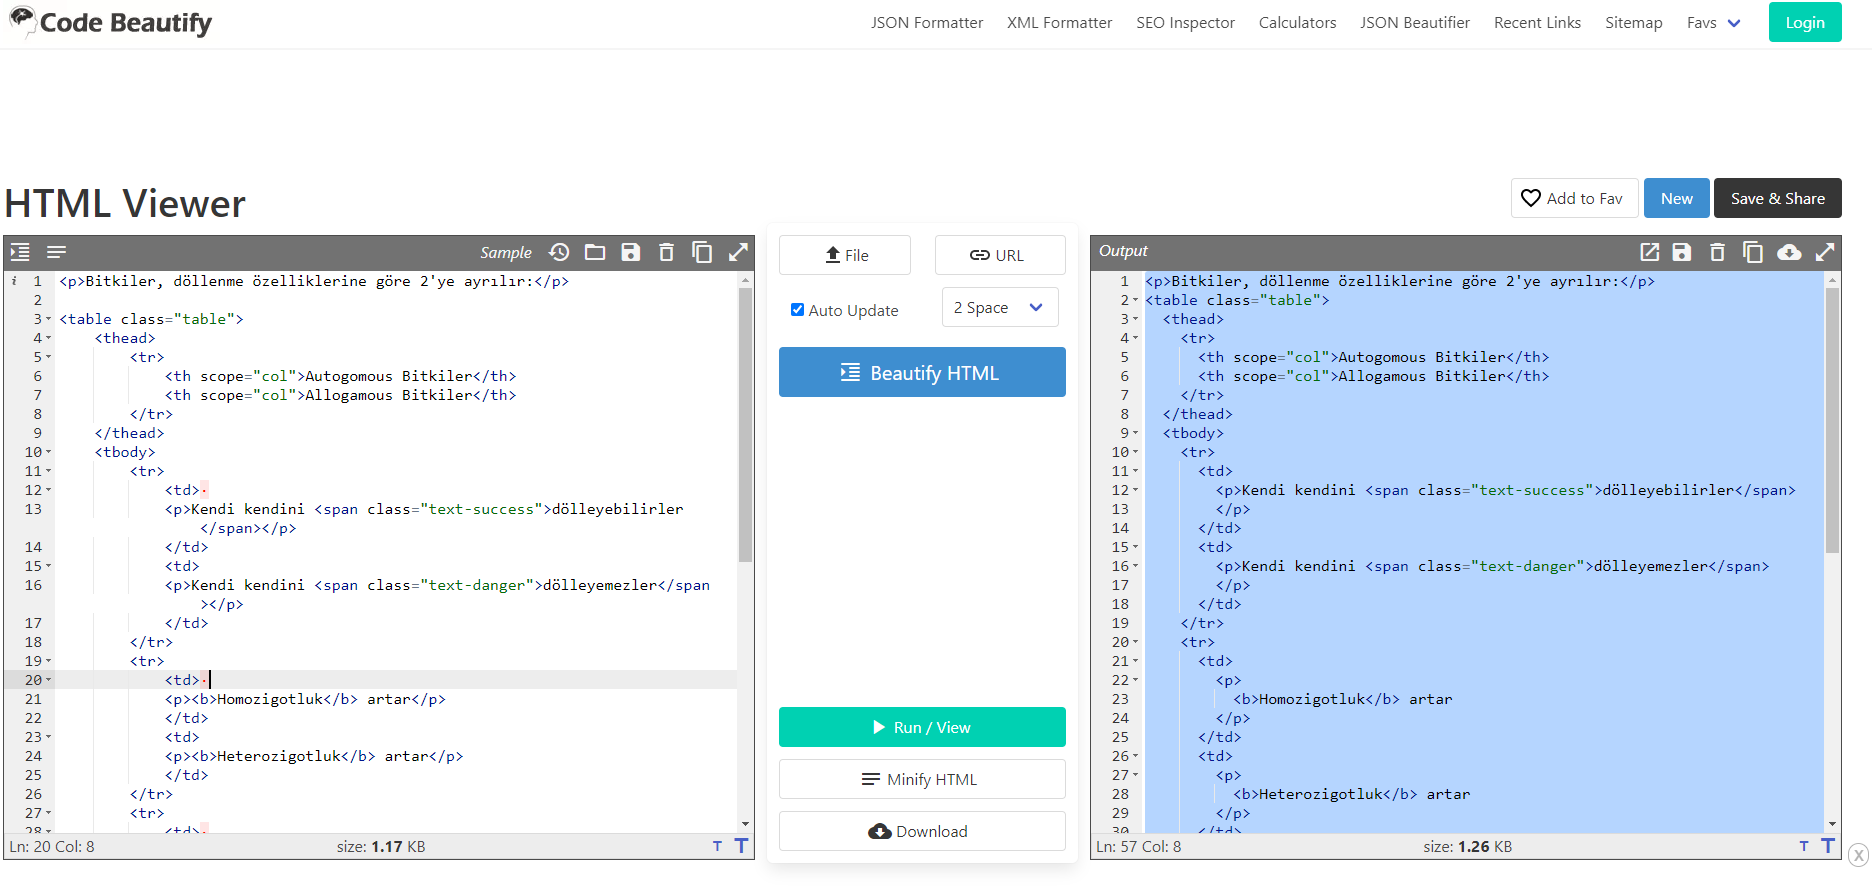Viewport: 1872px width, 889px height.
Task: Upload a file with the File button
Action: pos(845,255)
